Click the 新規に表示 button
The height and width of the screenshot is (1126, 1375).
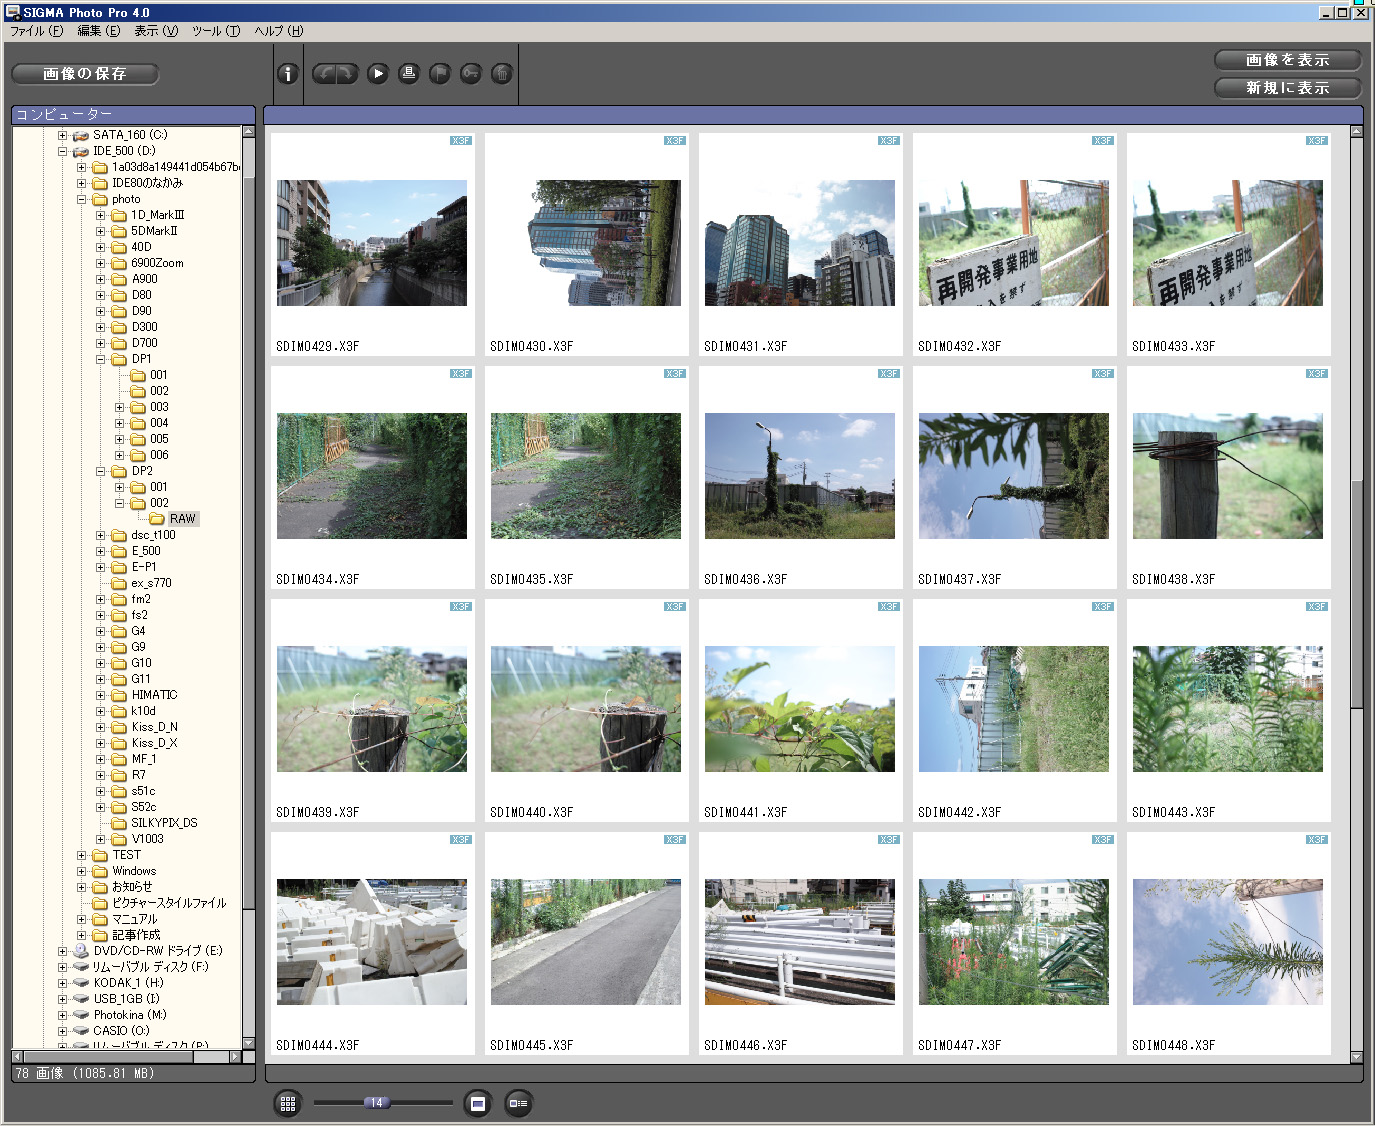[x=1287, y=88]
